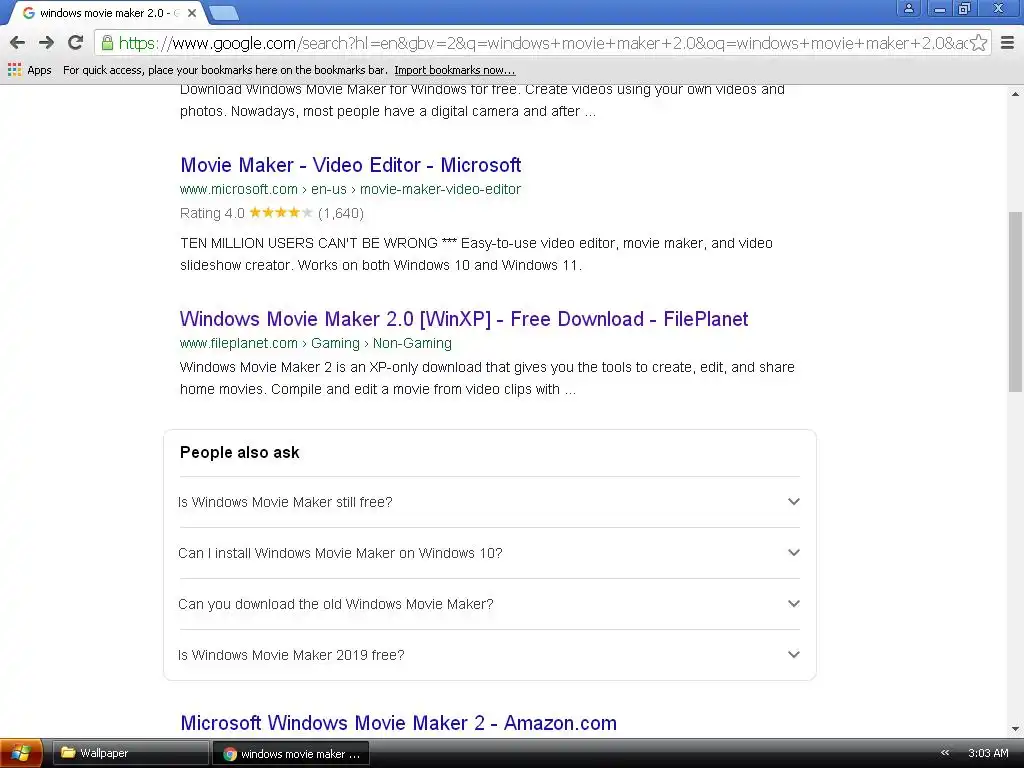This screenshot has width=1024, height=768.
Task: Go back with the browser back arrow
Action: (x=18, y=43)
